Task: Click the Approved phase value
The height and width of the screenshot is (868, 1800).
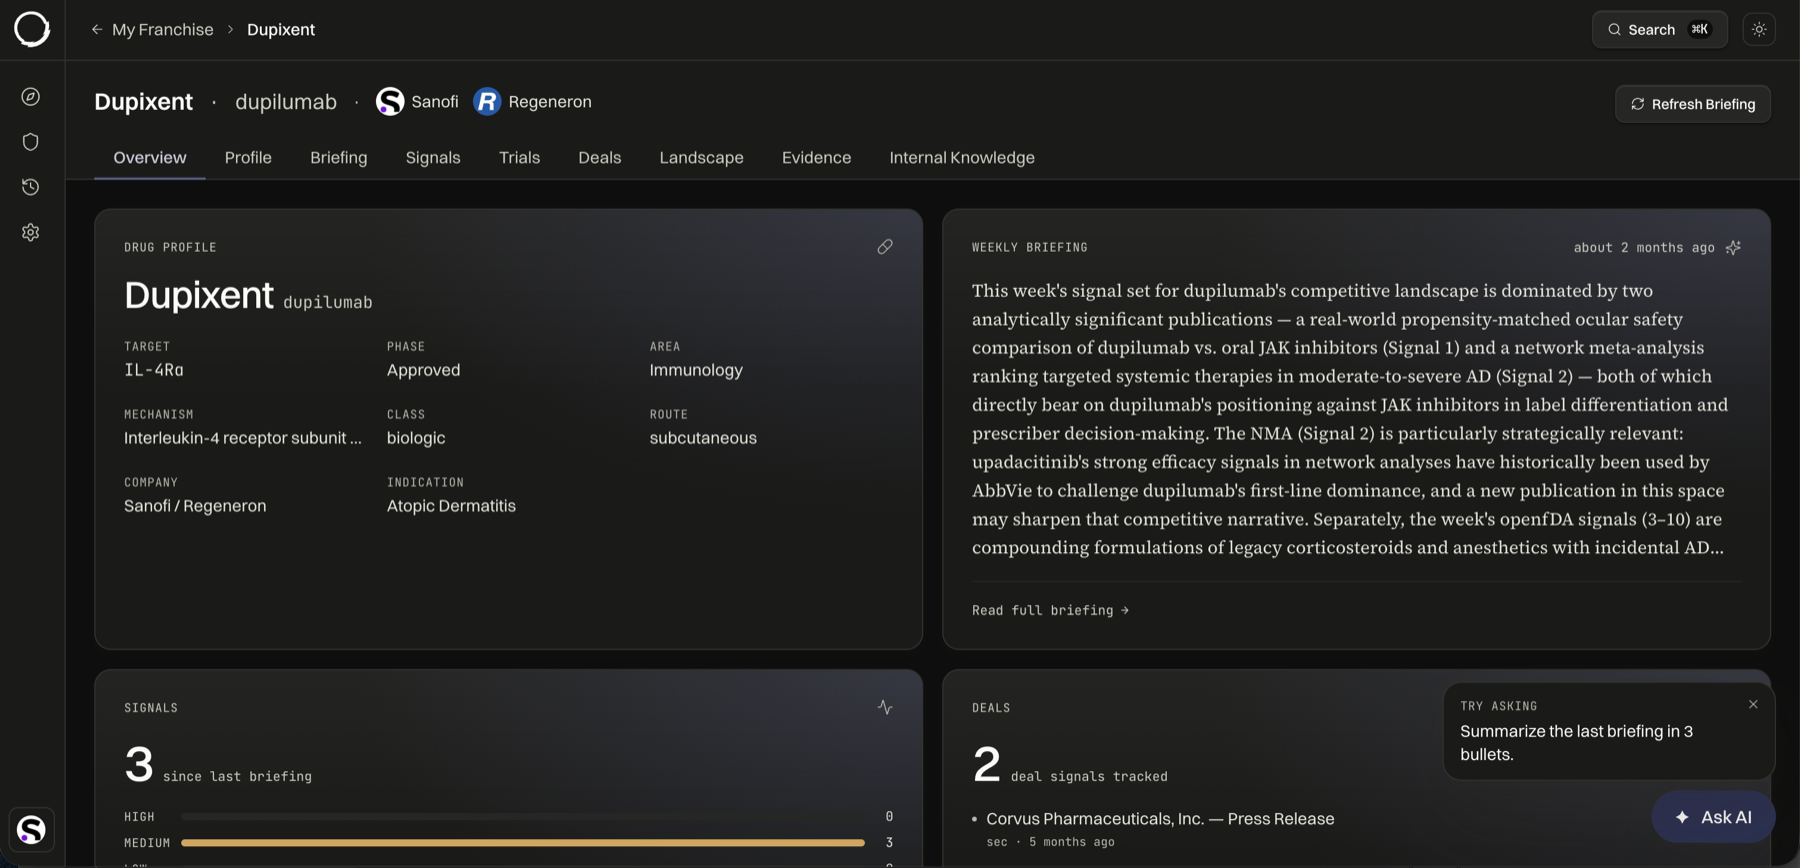Action: [424, 370]
